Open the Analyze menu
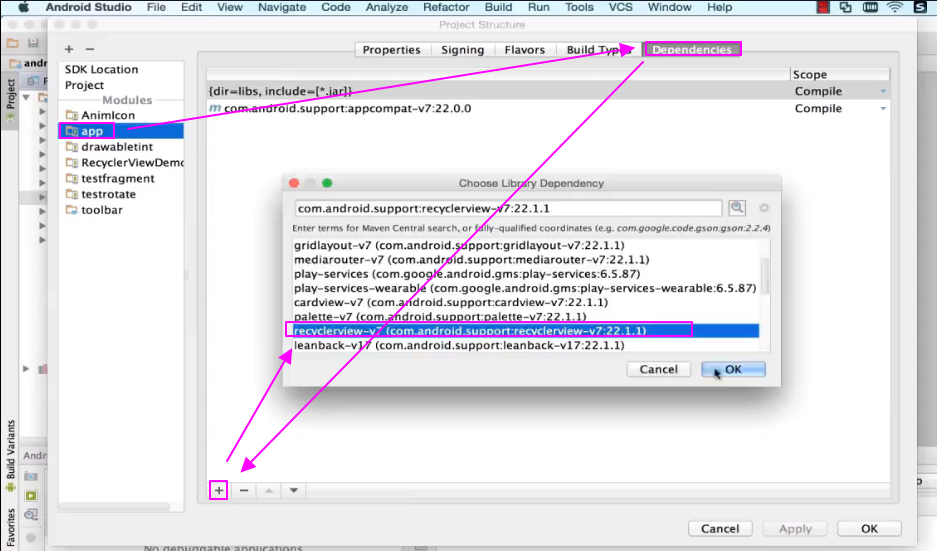 387,7
